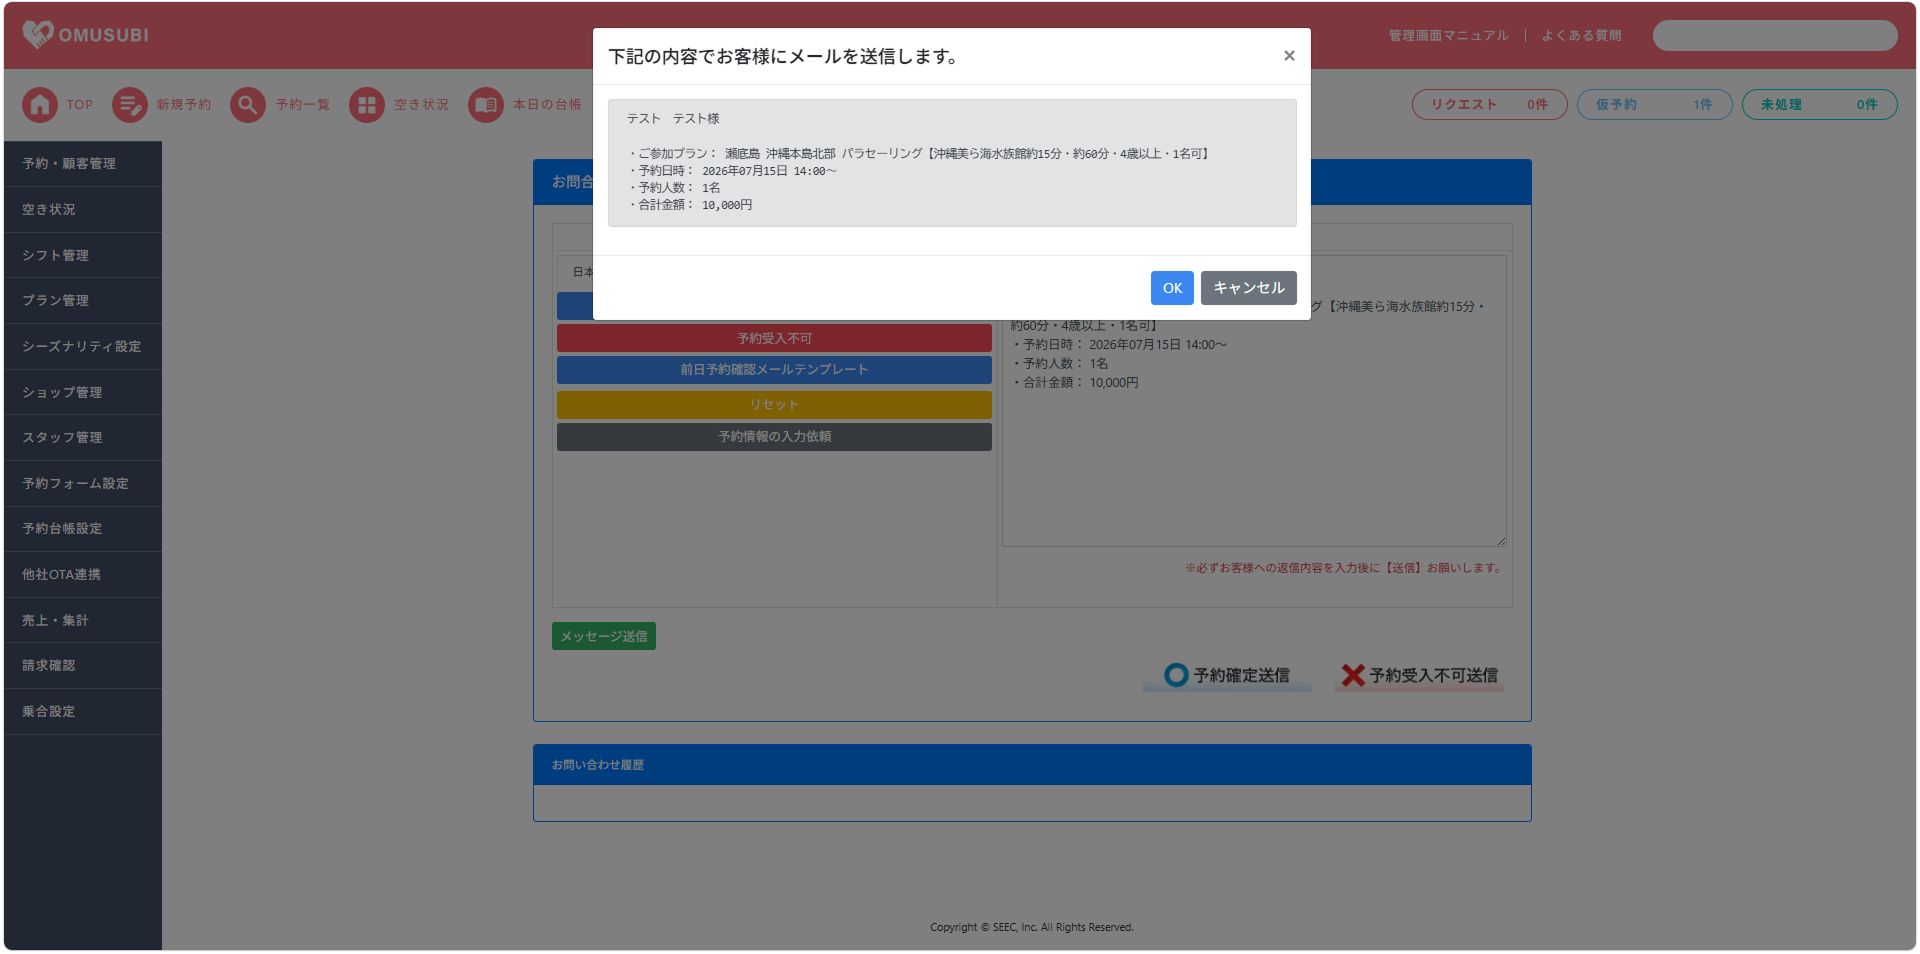Close the mail confirmation dialog with X
This screenshot has height=954, width=1920.
point(1289,56)
